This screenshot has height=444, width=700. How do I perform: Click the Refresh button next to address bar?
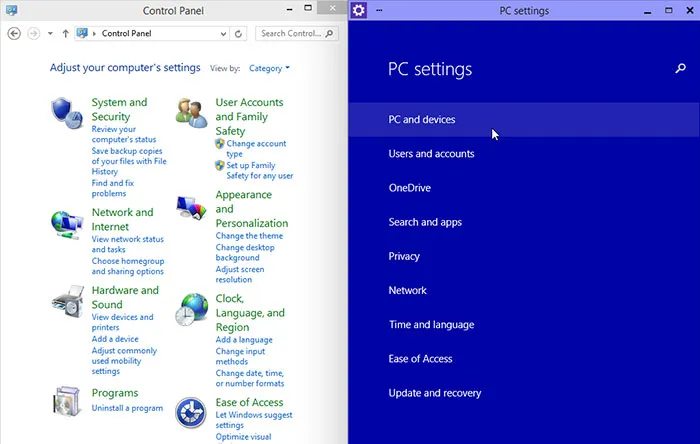[238, 33]
